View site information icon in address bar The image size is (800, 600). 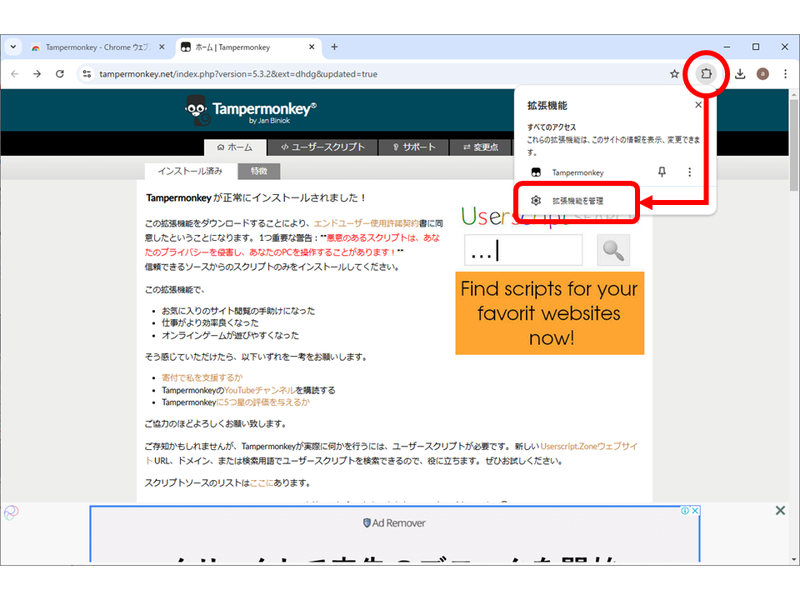[x=87, y=74]
